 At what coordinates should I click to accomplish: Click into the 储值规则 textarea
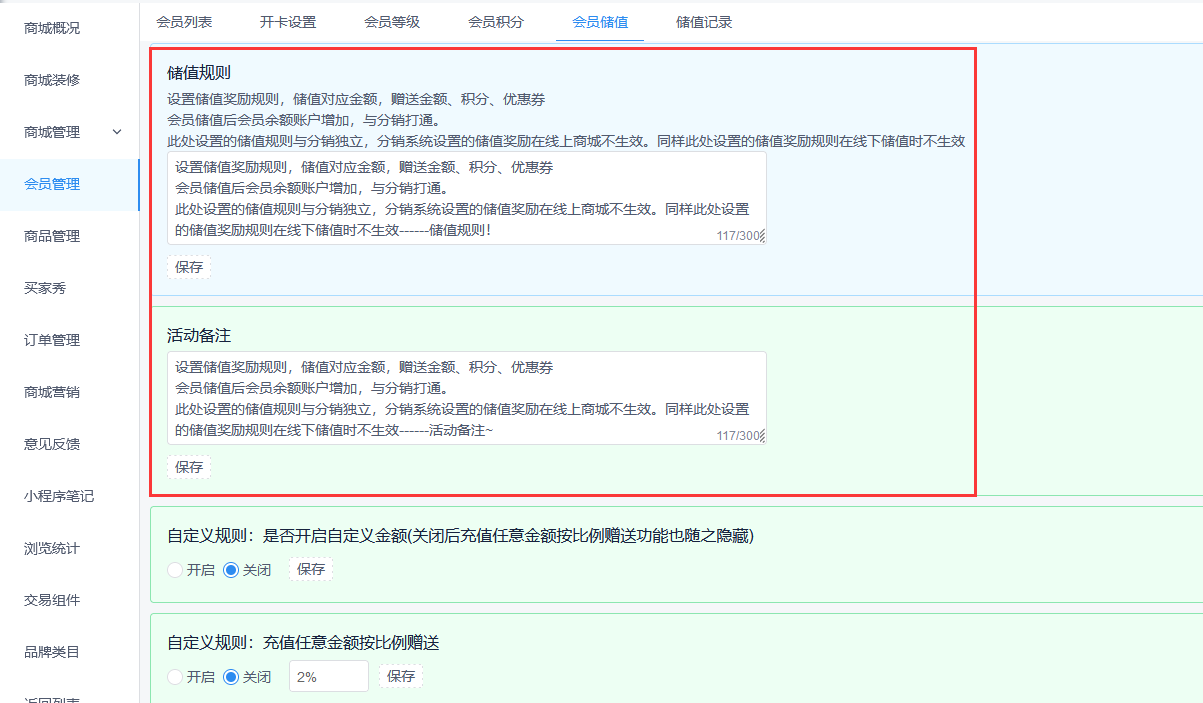[x=466, y=198]
